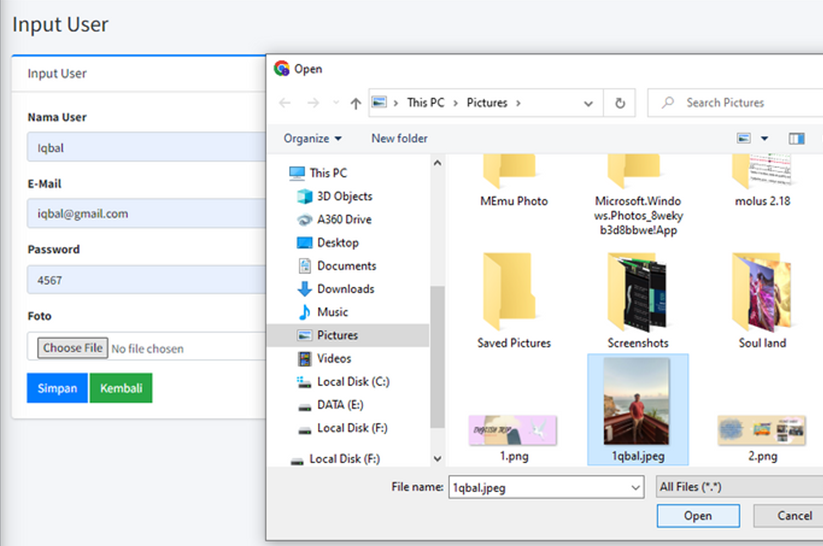The width and height of the screenshot is (823, 546).
Task: Open recent locations dropdown arrow
Action: 336,103
